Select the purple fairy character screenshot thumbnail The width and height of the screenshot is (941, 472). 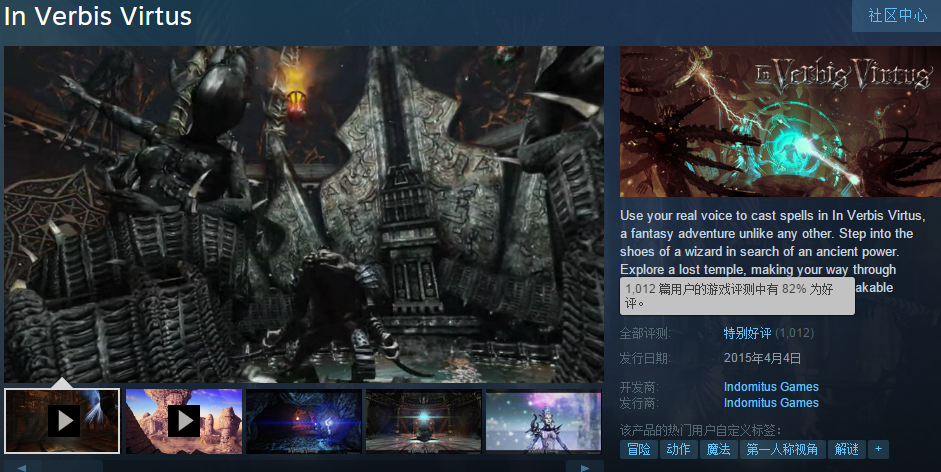click(x=544, y=421)
